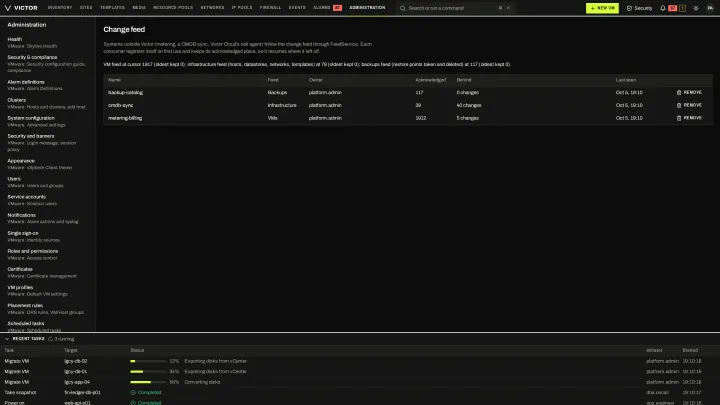Click the yellow warning count badge beside bell
Screen dimensions: 720x405
coord(682,8)
